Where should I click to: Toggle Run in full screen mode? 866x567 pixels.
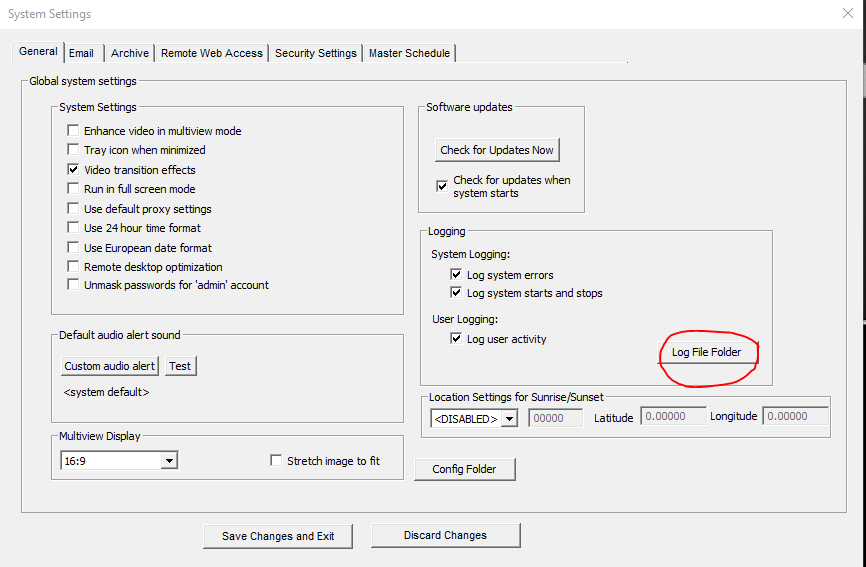point(73,189)
